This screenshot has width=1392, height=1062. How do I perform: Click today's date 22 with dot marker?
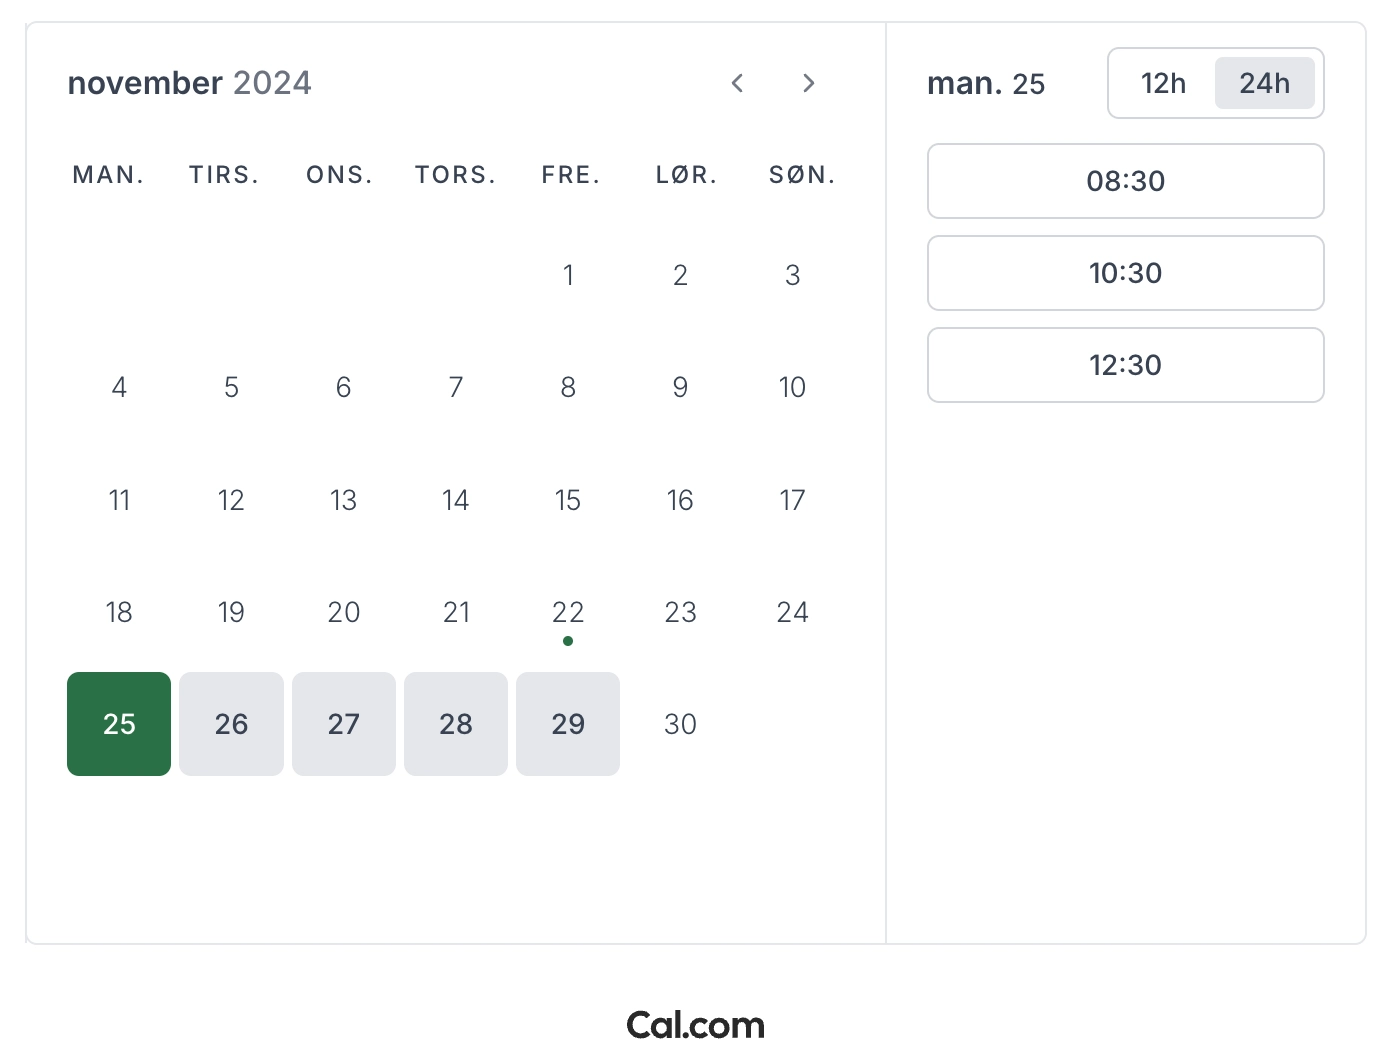tap(568, 612)
